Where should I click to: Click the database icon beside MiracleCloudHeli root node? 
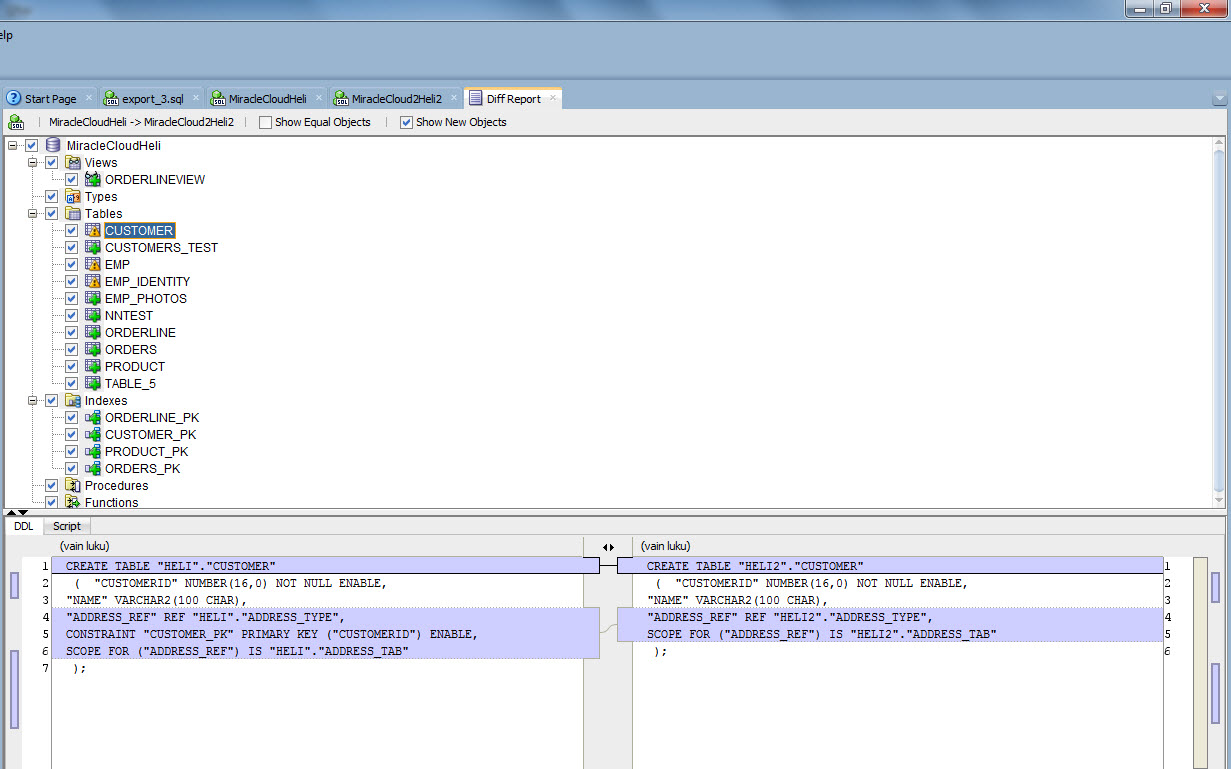53,146
